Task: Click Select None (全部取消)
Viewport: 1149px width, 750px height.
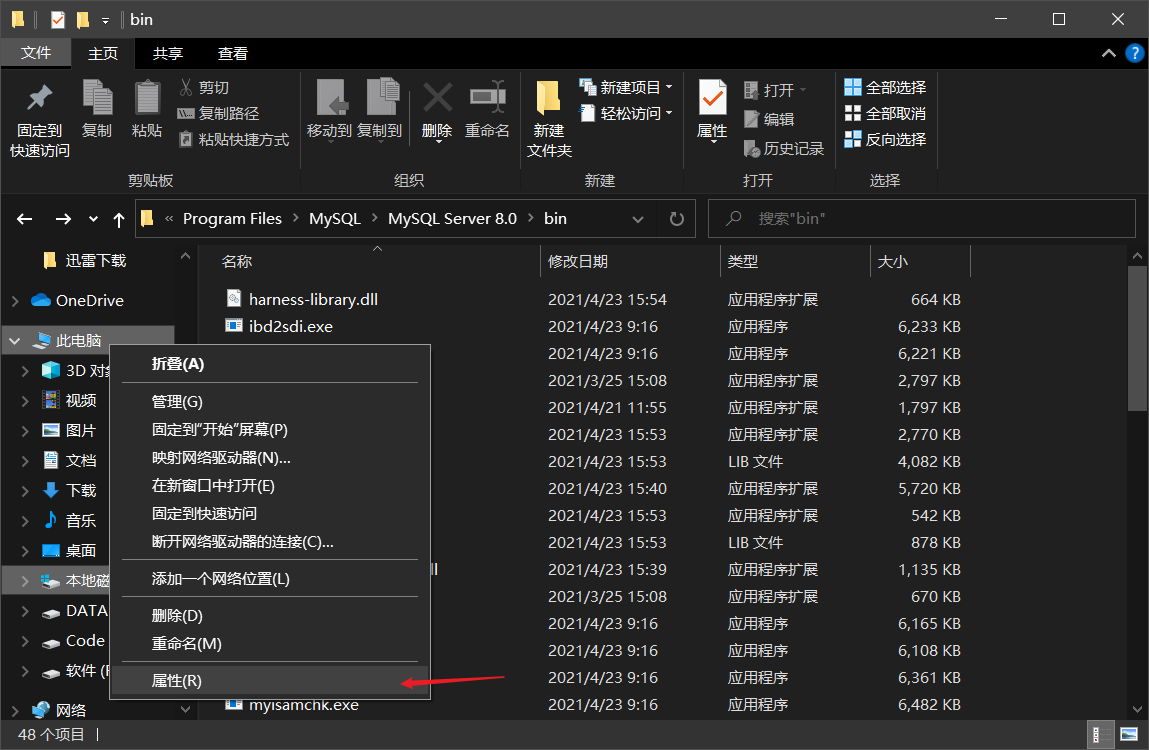Action: (x=885, y=113)
